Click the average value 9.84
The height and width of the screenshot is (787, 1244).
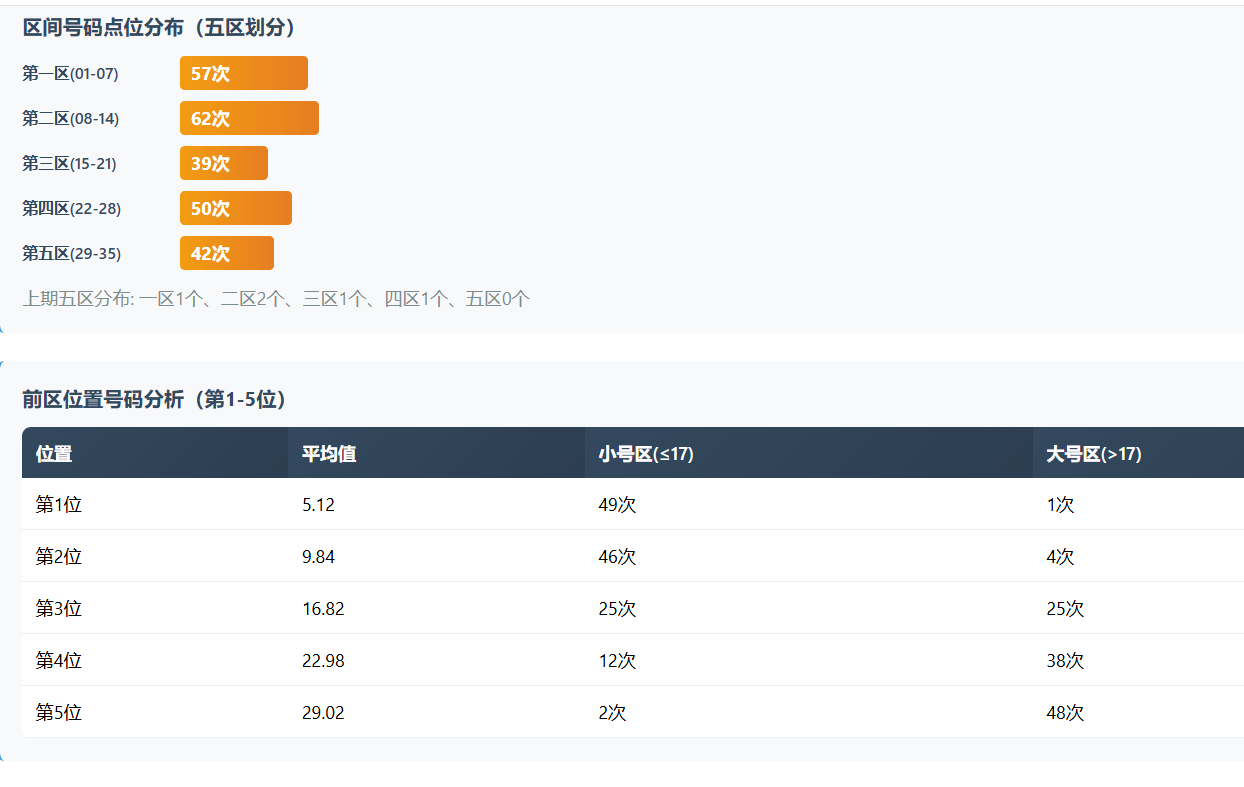[x=318, y=557]
